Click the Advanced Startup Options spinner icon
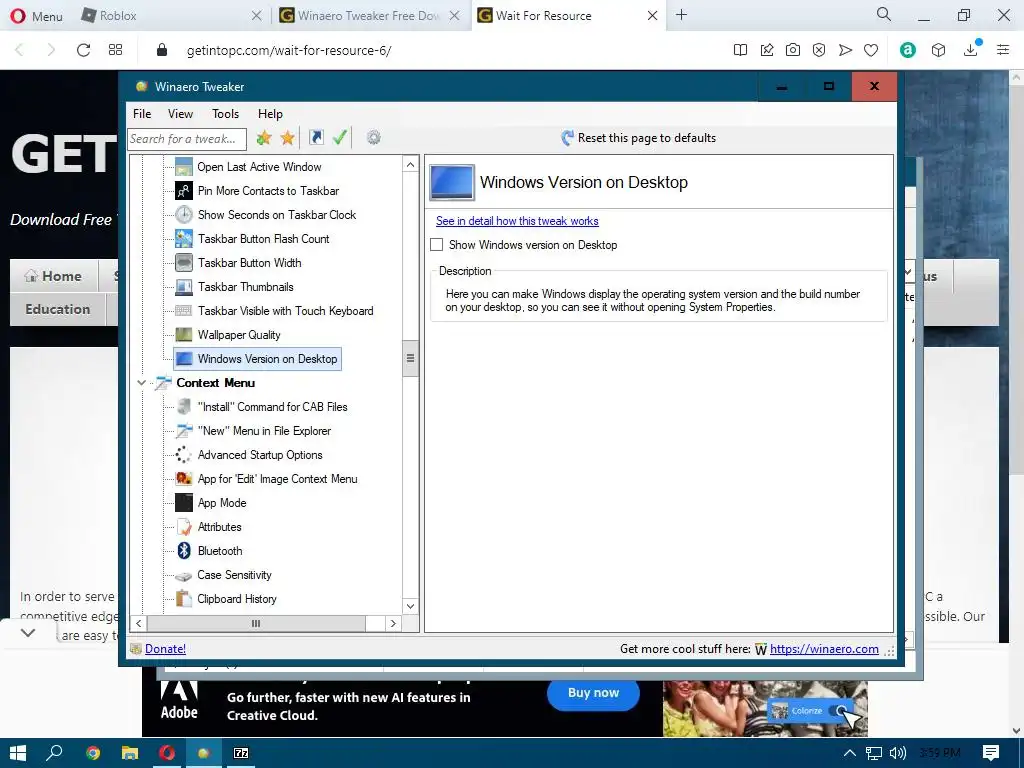Image resolution: width=1024 pixels, height=768 pixels. click(184, 455)
